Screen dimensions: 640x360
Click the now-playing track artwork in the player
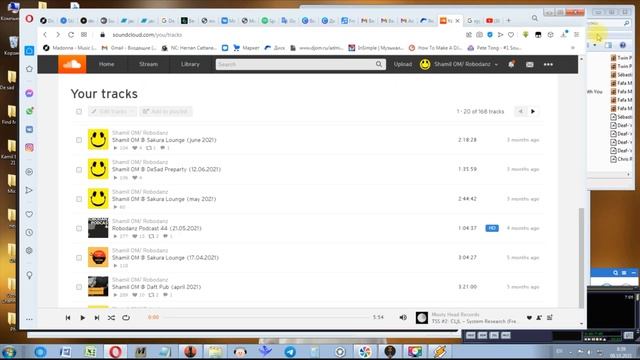coord(422,318)
